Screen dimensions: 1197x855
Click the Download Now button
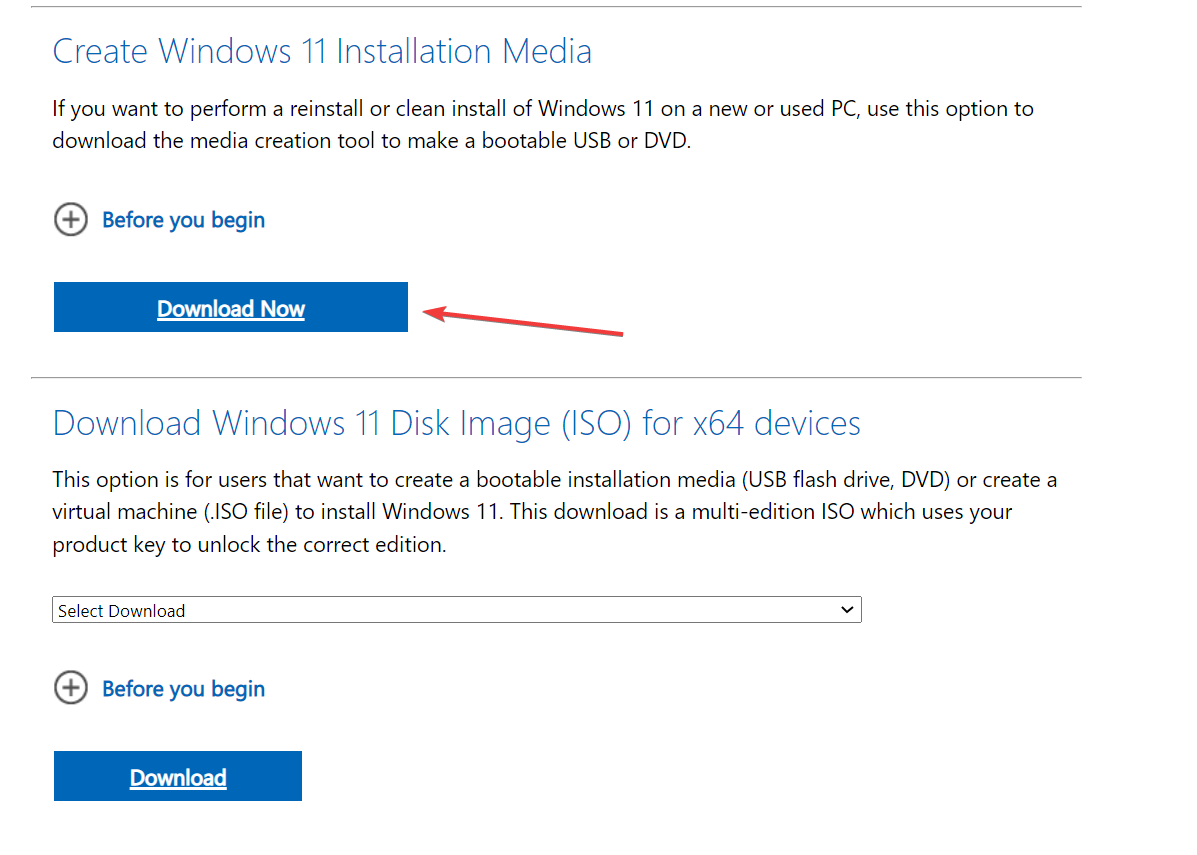click(x=231, y=307)
